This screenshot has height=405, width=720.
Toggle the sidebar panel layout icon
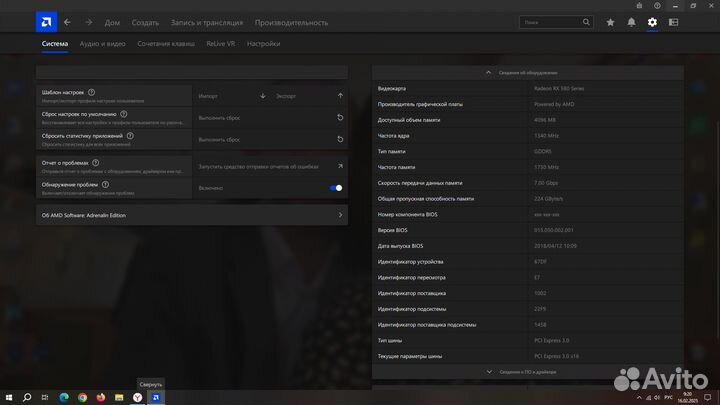pos(673,22)
